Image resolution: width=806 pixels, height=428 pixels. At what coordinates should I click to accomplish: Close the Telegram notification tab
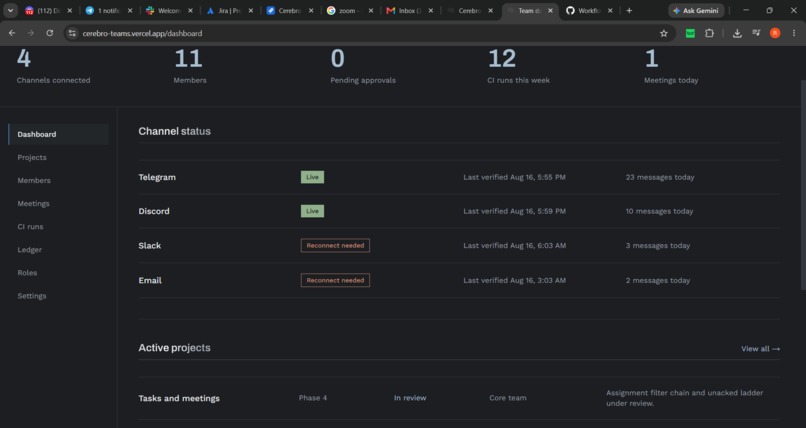[130, 10]
